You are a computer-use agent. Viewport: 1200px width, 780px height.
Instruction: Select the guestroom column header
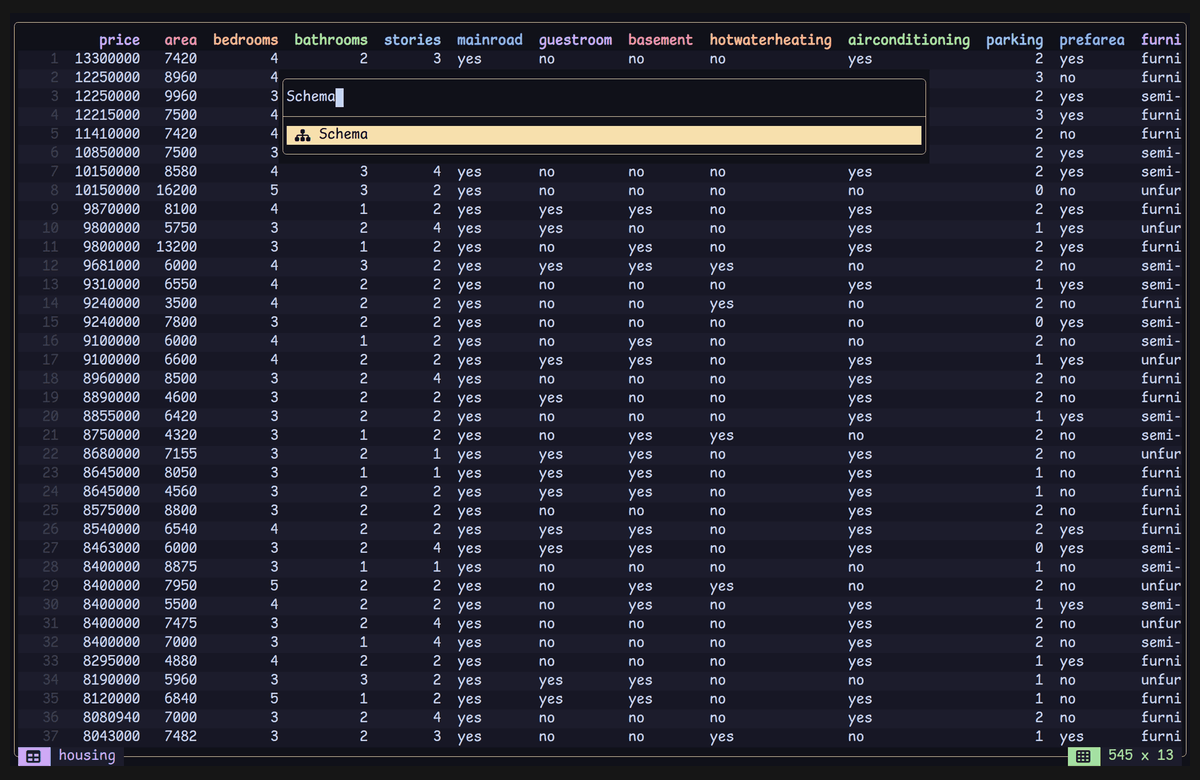coord(575,40)
